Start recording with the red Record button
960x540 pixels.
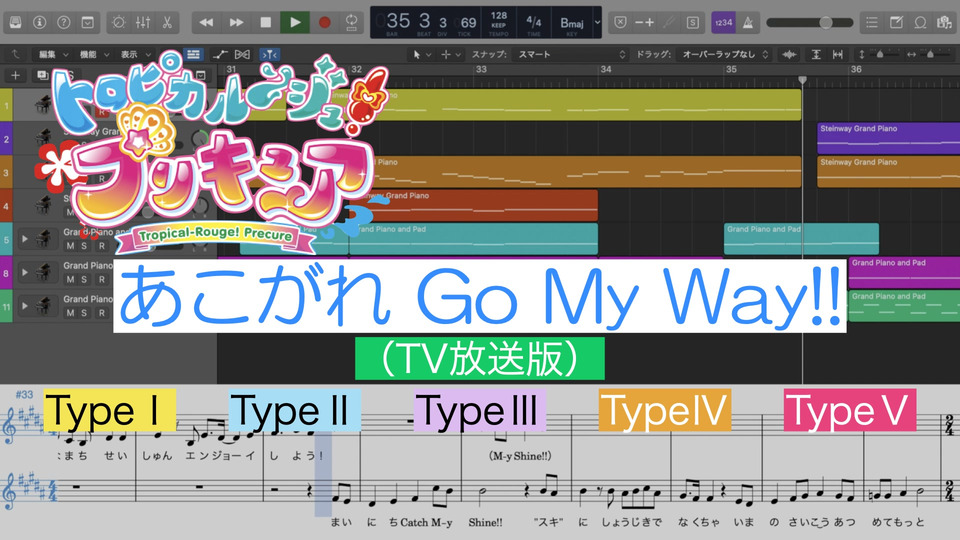tap(324, 23)
